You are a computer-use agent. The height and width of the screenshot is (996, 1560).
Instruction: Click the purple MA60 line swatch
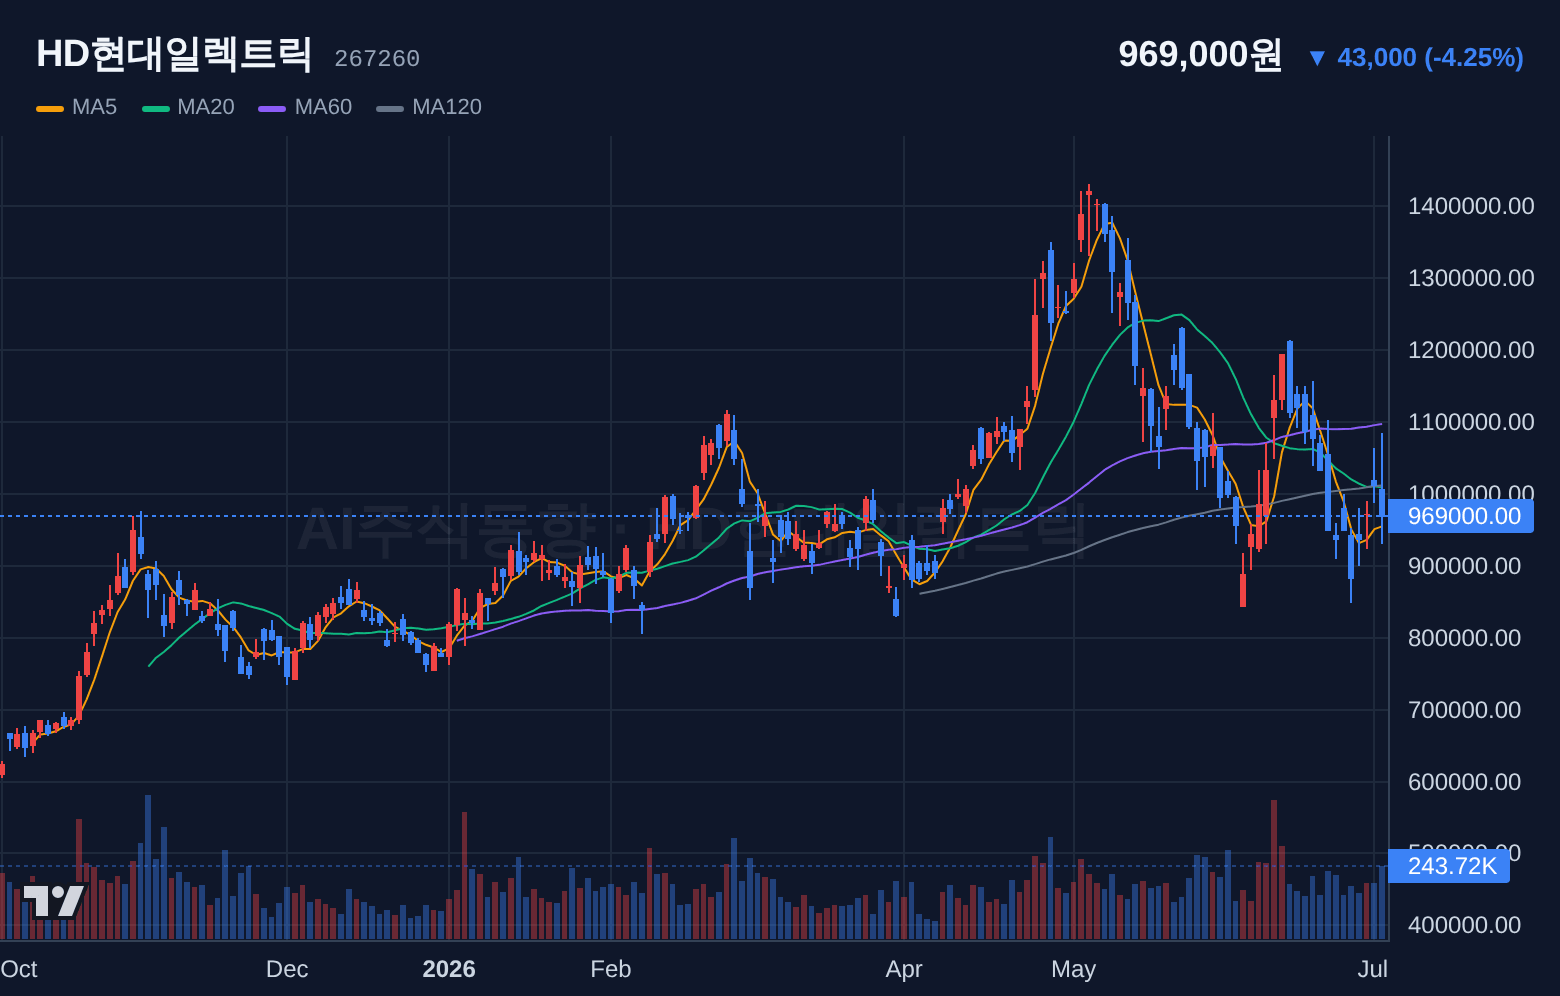[272, 108]
